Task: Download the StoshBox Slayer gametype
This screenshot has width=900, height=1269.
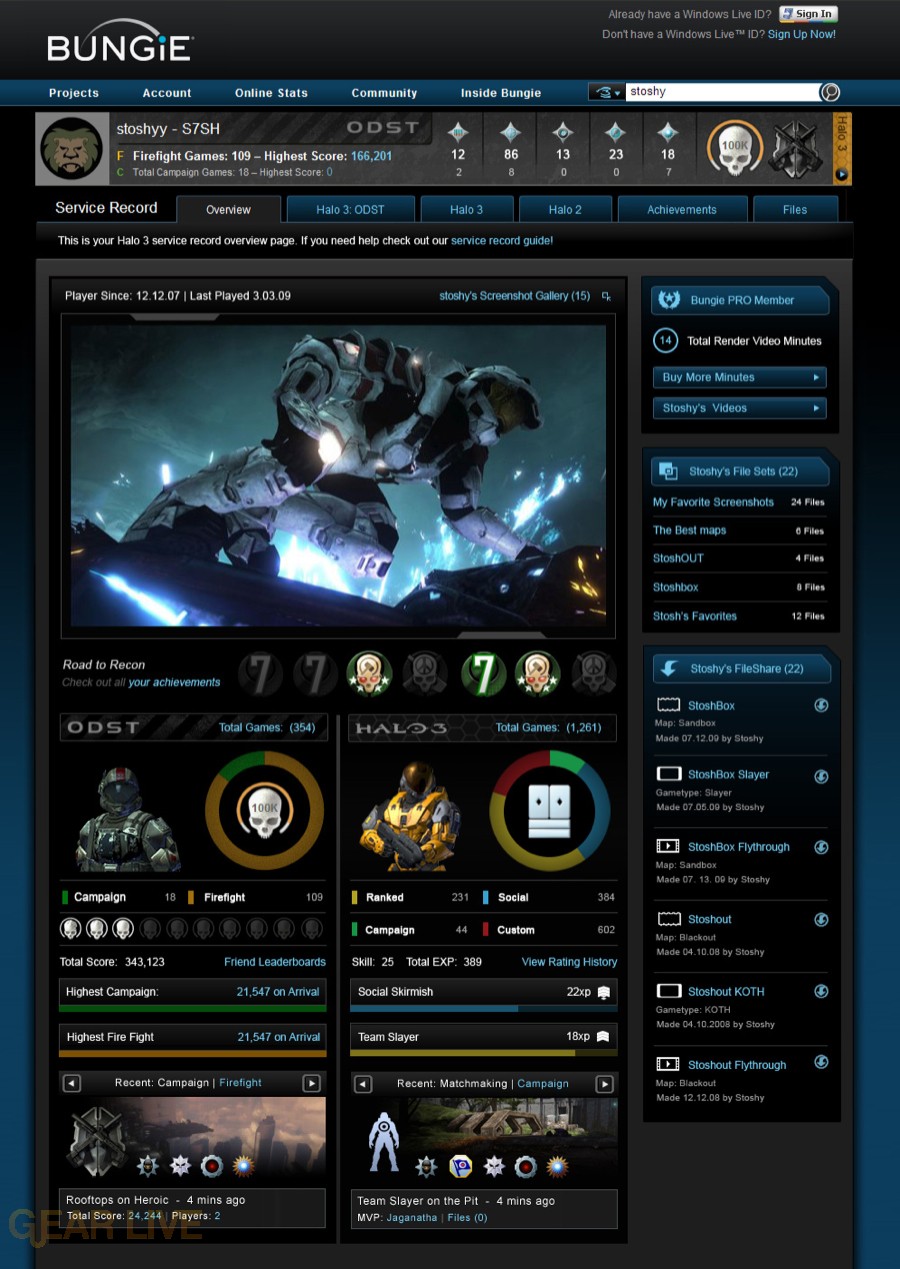Action: tap(821, 775)
